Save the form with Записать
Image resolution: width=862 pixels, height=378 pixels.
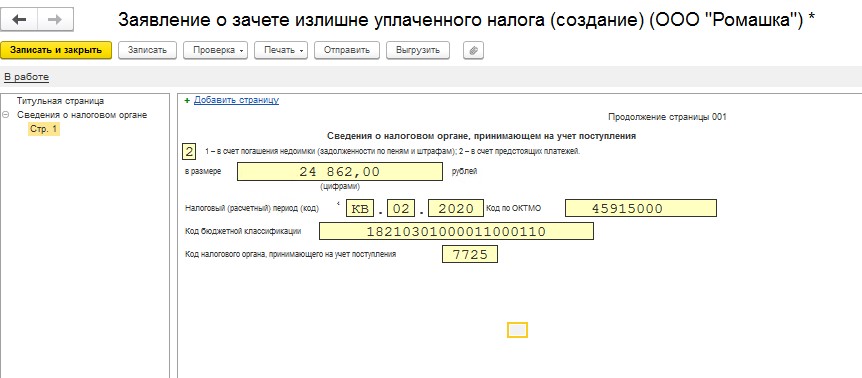point(147,50)
